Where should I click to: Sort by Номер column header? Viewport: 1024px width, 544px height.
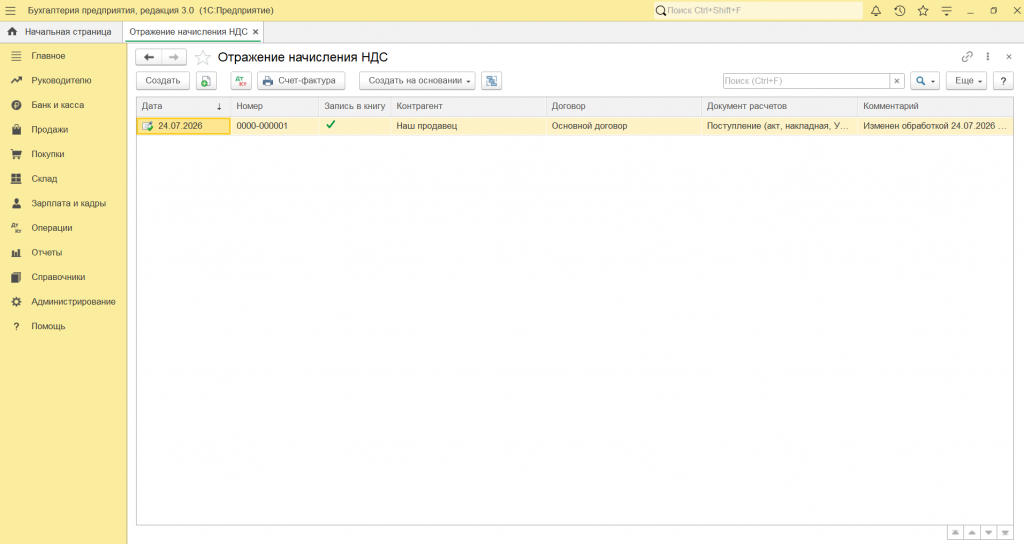(274, 106)
